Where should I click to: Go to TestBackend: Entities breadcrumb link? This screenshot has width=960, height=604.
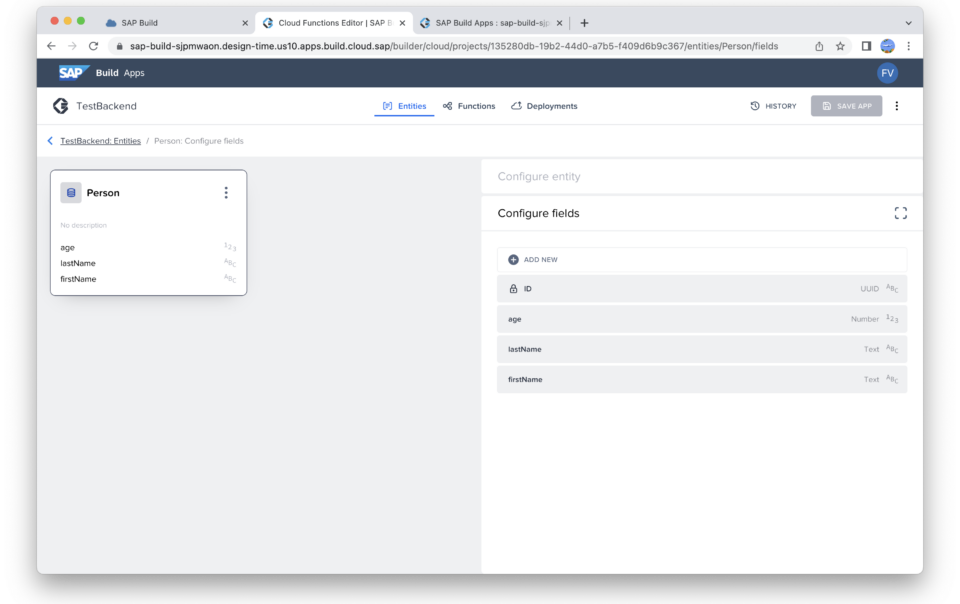click(100, 141)
